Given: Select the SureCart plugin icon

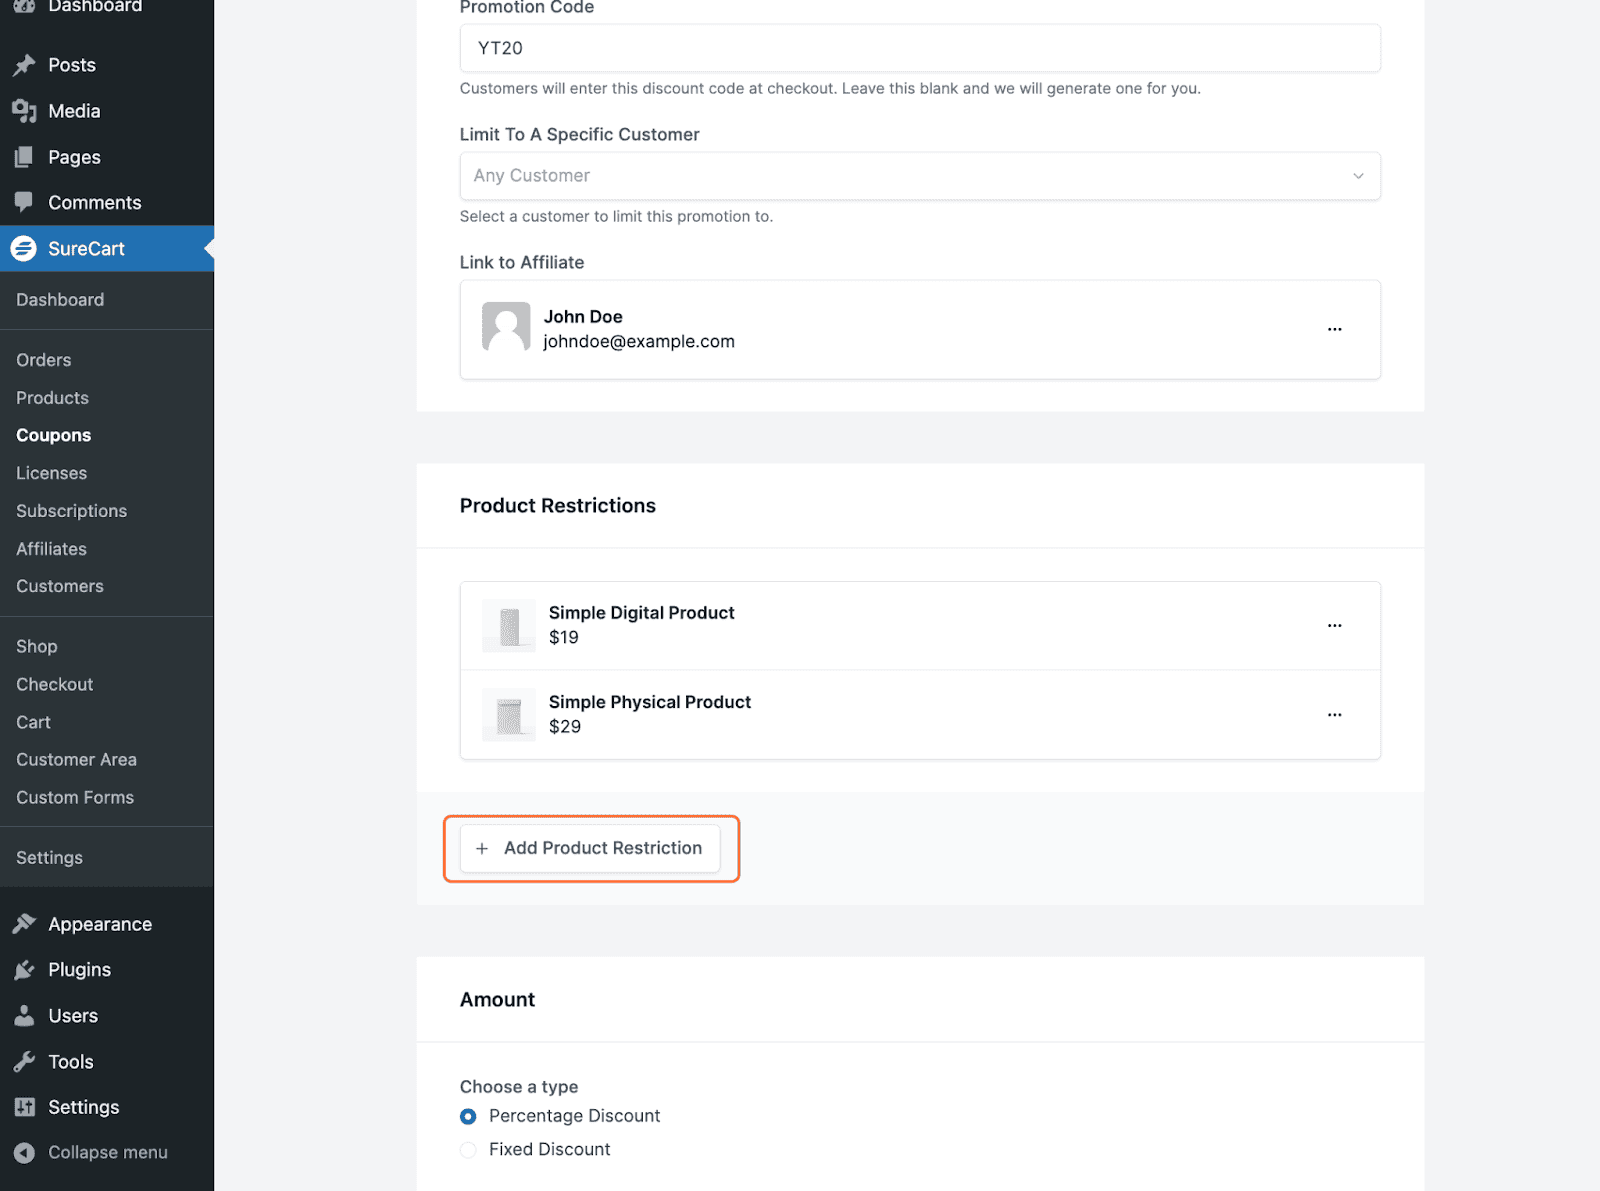Looking at the screenshot, I should pyautogui.click(x=23, y=248).
